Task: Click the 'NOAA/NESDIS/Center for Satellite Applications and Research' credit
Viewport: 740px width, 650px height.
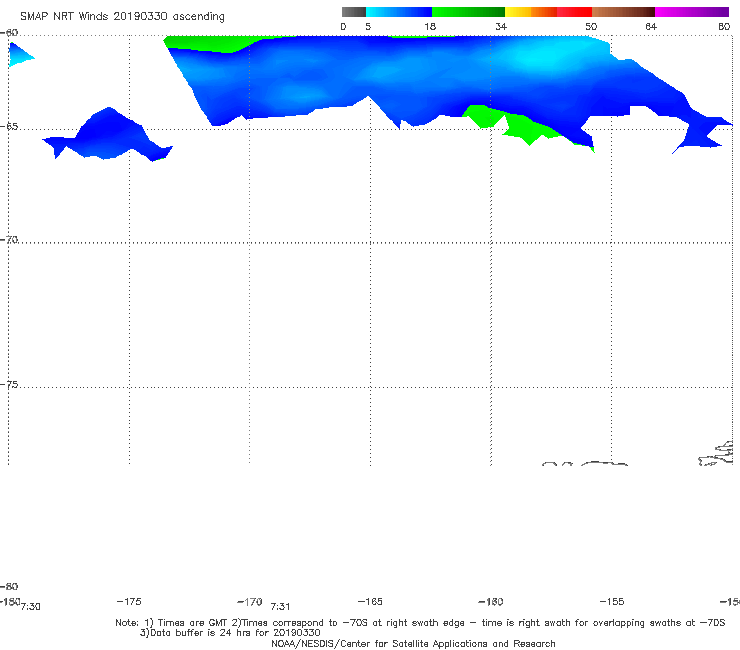Action: [413, 644]
